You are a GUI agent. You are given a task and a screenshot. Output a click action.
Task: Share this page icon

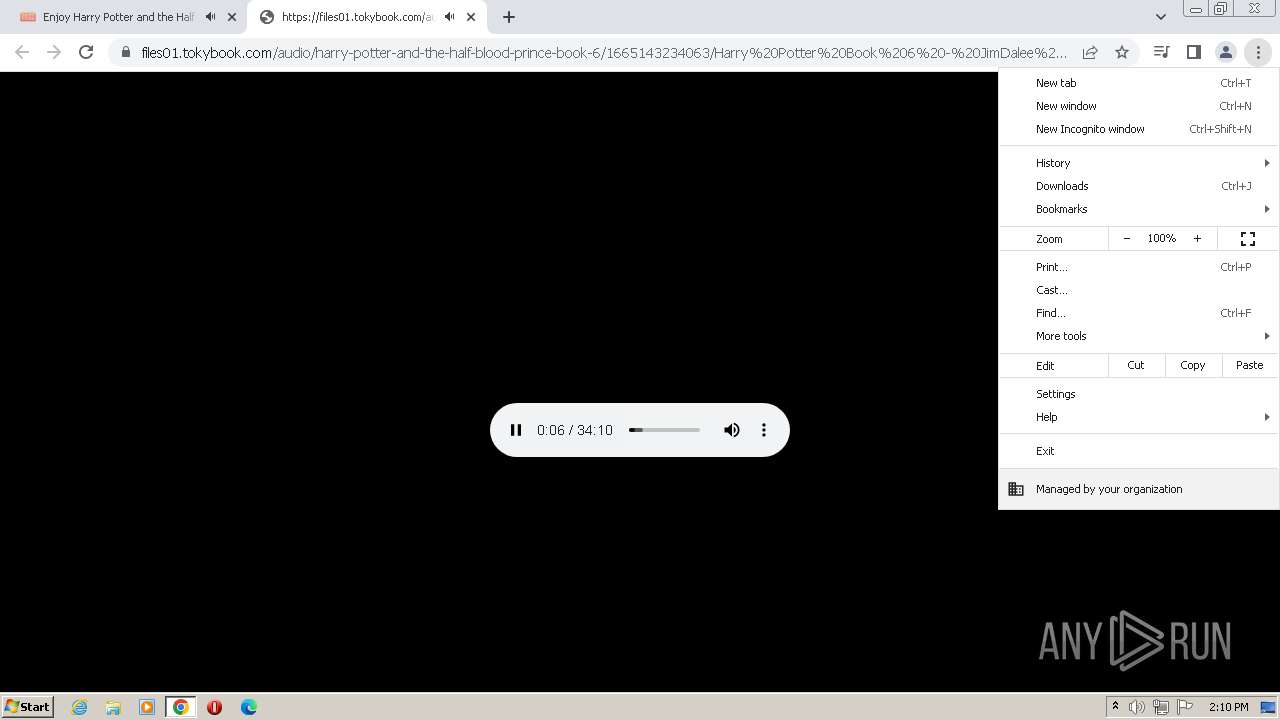coord(1090,52)
